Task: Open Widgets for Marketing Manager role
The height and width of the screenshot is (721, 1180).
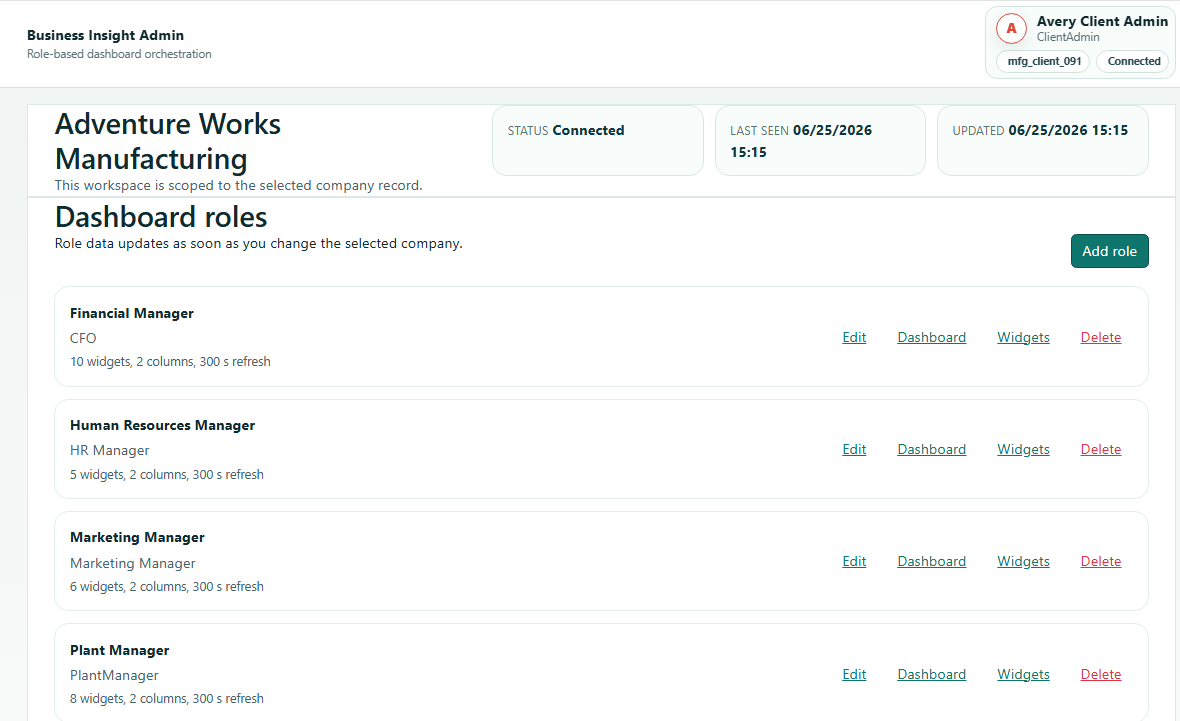Action: pyautogui.click(x=1023, y=561)
